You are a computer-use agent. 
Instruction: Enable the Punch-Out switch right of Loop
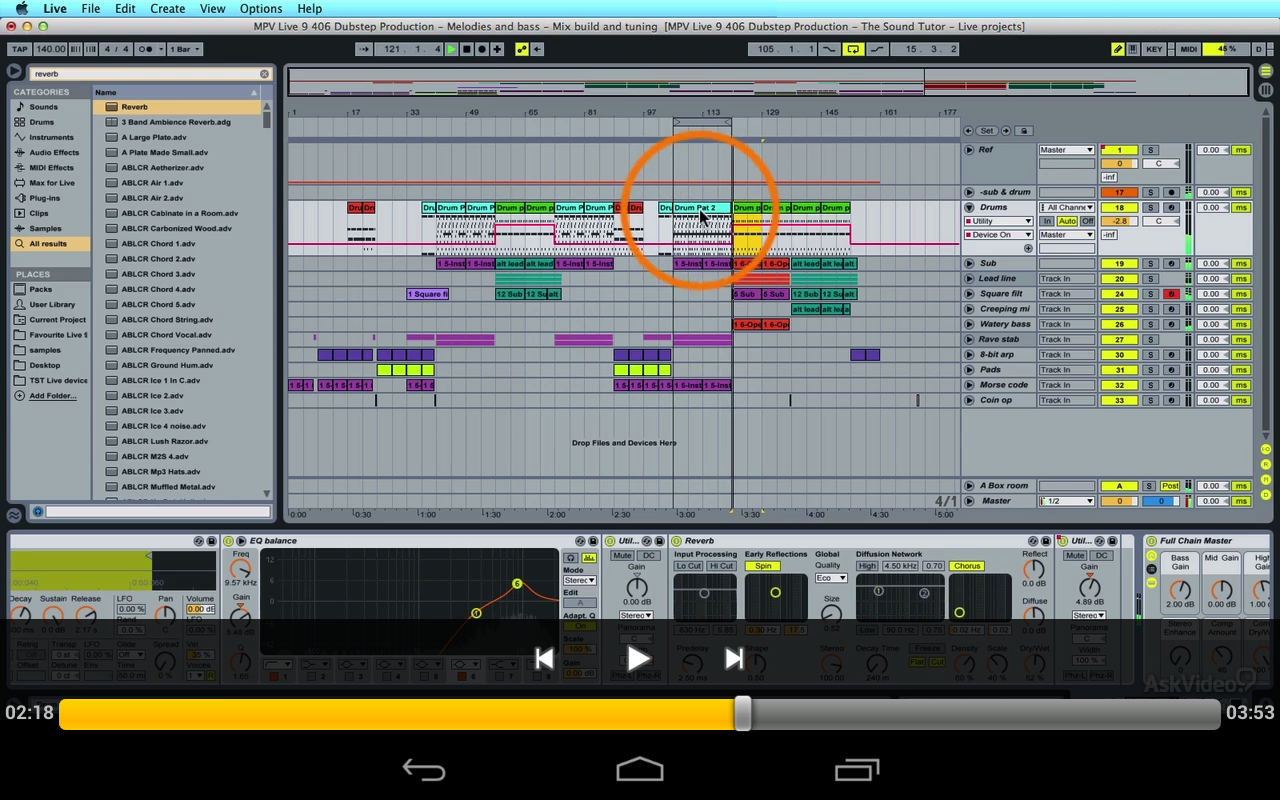tap(876, 49)
